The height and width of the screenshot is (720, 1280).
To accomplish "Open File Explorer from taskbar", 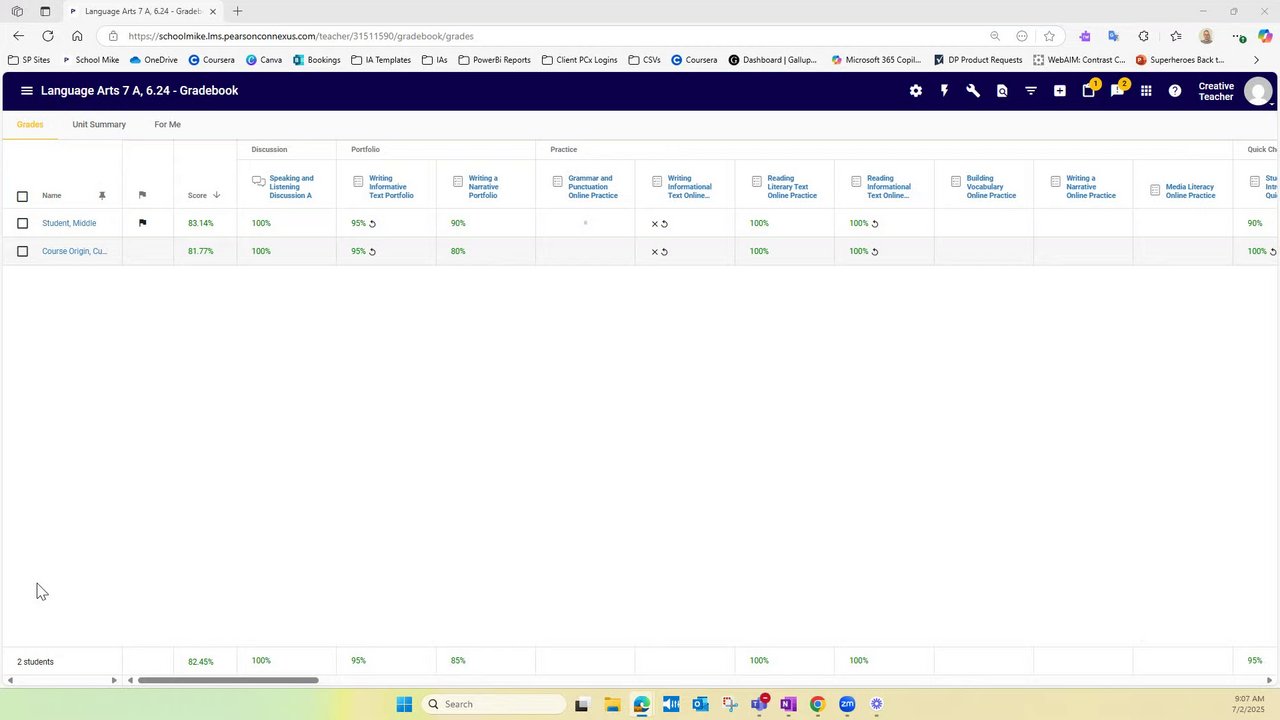I will 611,704.
